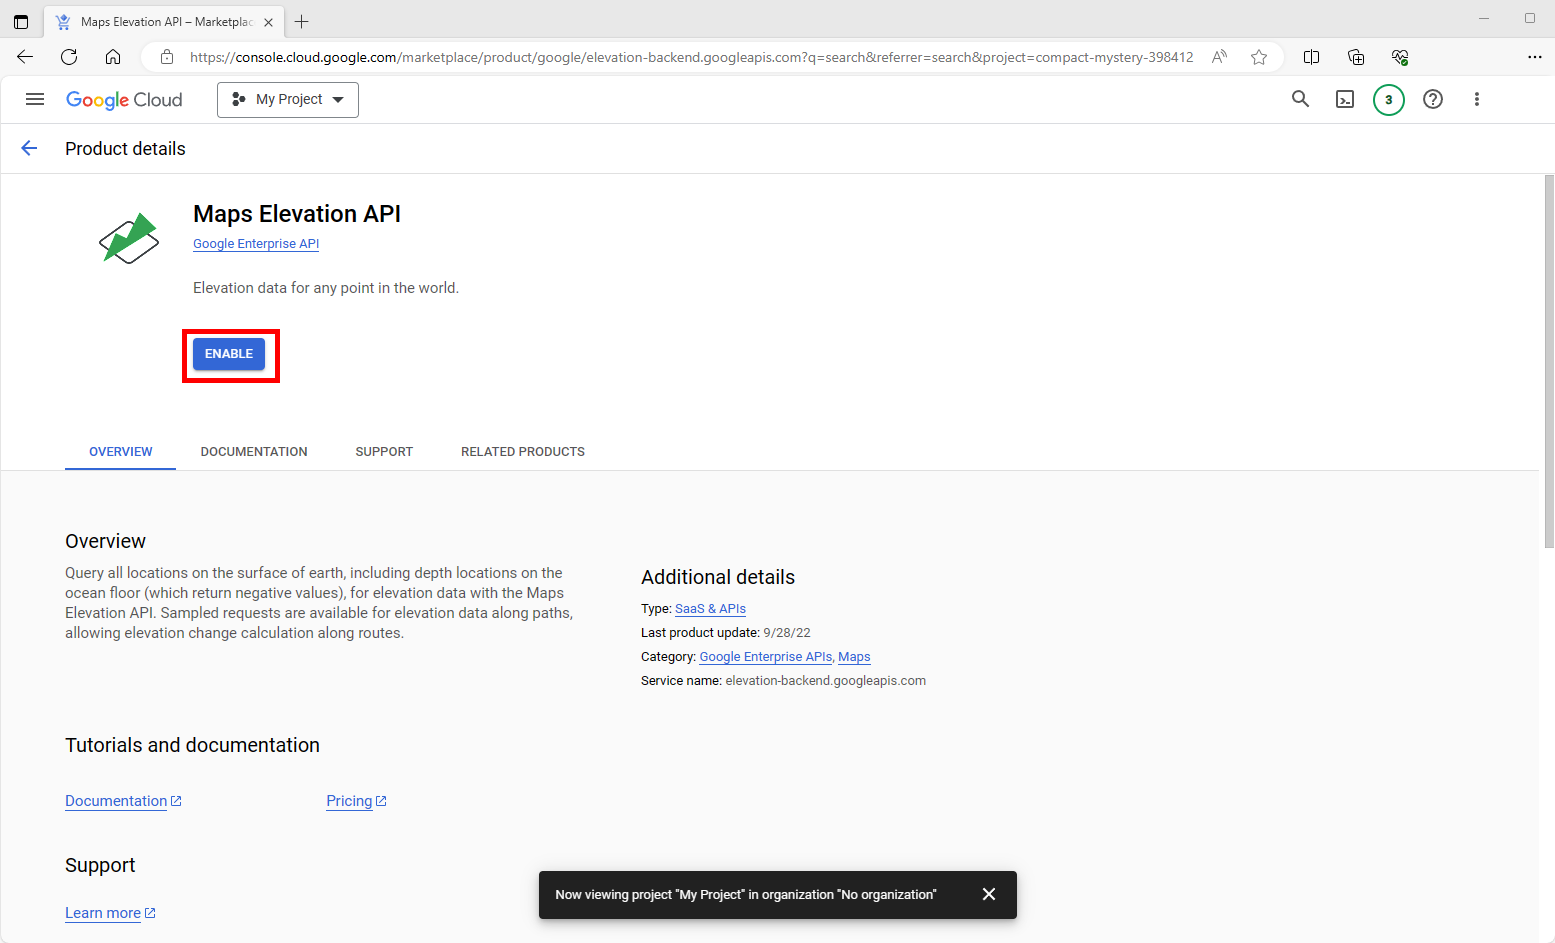1555x943 pixels.
Task: Open the Pricing external link
Action: coord(356,801)
